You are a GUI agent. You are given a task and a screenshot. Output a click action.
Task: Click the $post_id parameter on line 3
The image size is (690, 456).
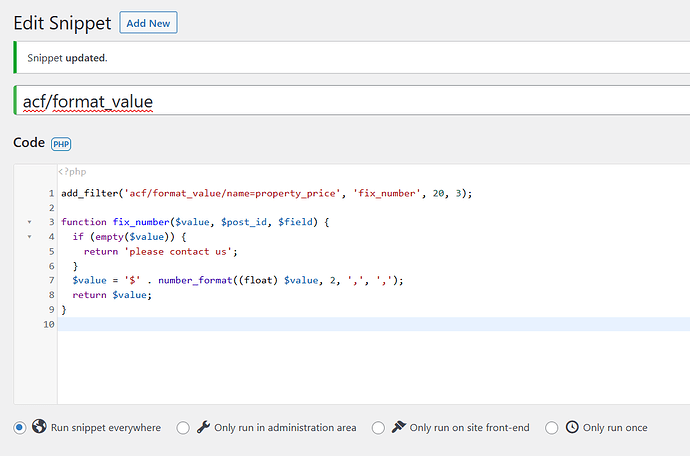coord(244,222)
